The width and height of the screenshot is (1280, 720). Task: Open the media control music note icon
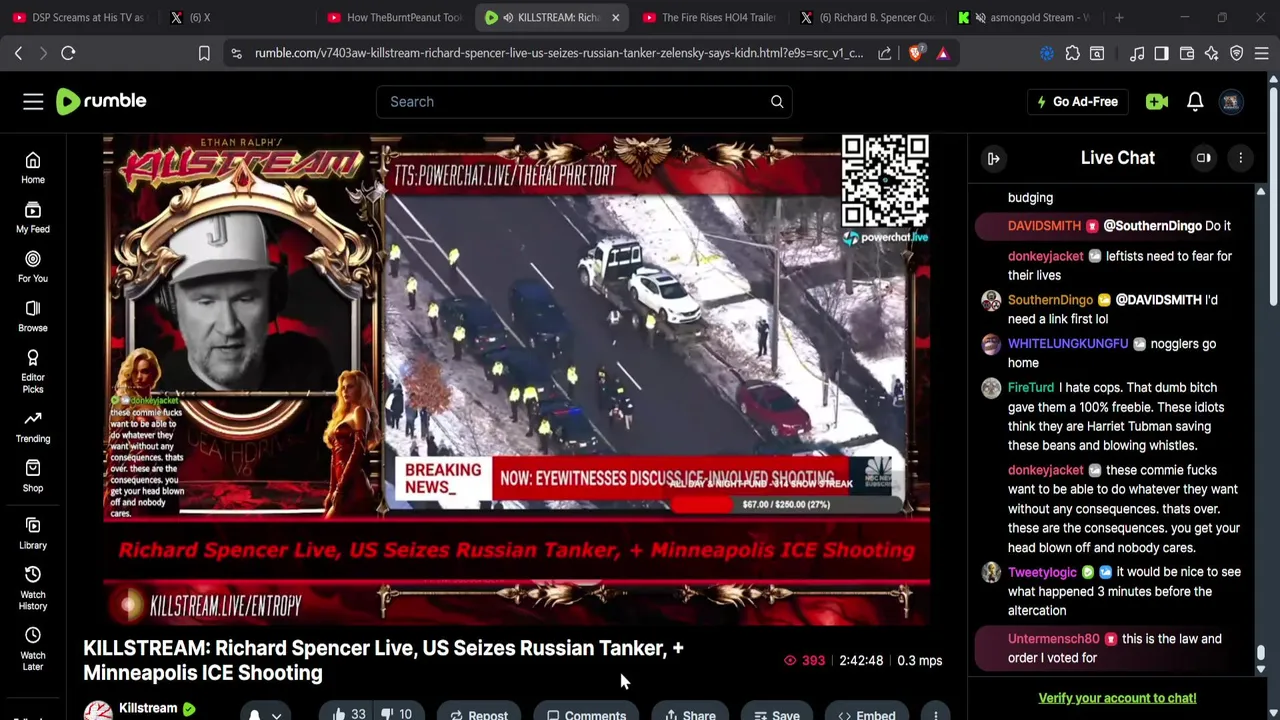click(1137, 53)
